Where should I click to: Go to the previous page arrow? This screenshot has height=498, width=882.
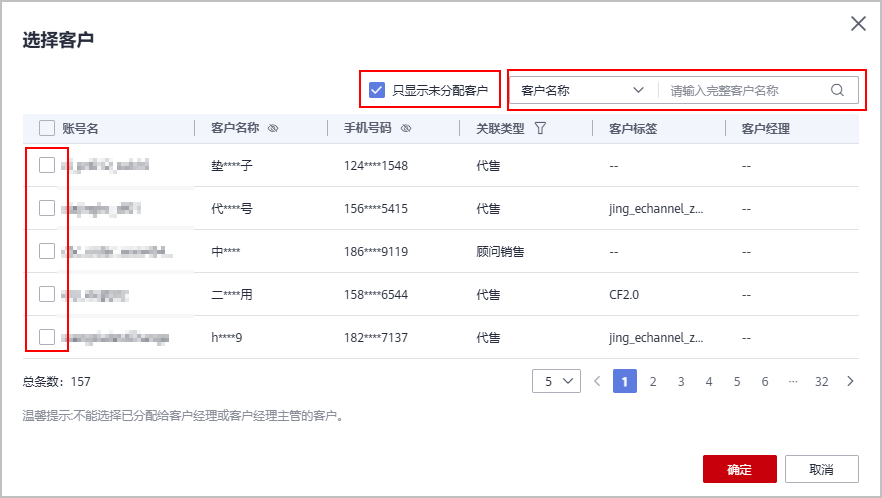pos(597,381)
